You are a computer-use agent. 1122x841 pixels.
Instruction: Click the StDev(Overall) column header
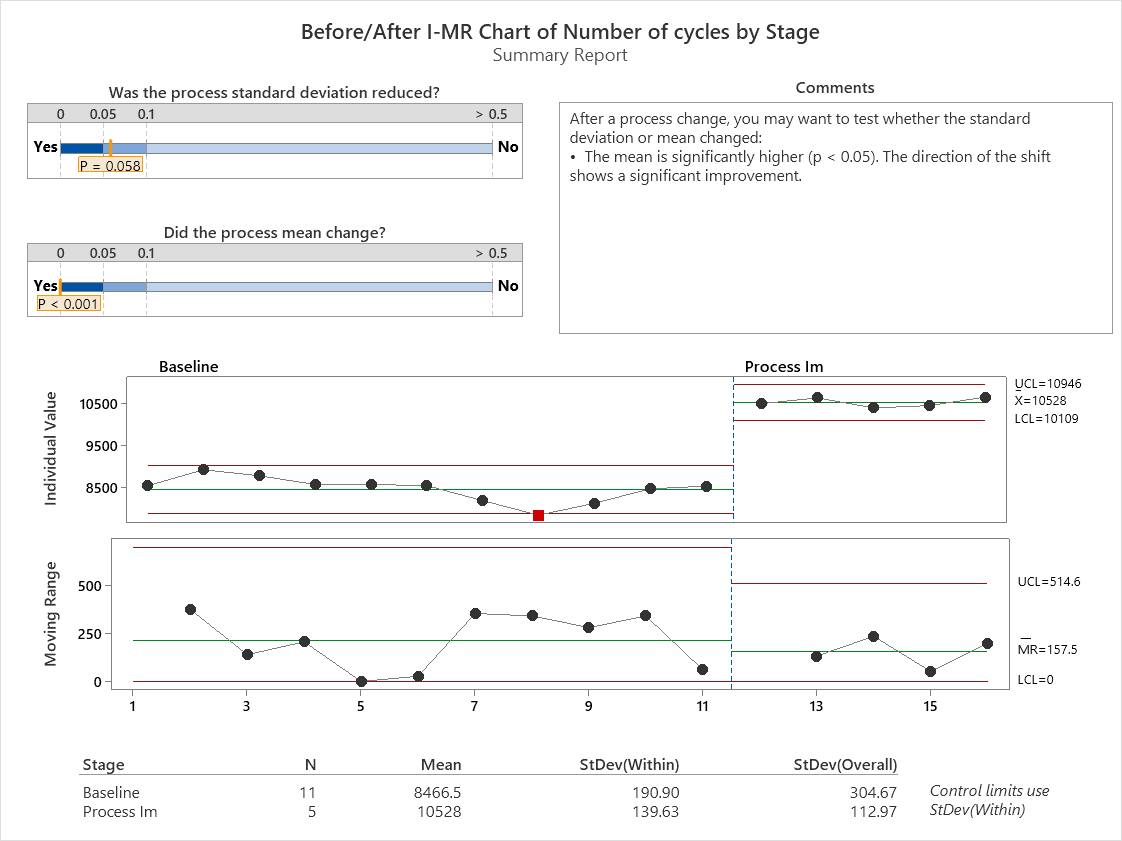[x=845, y=765]
